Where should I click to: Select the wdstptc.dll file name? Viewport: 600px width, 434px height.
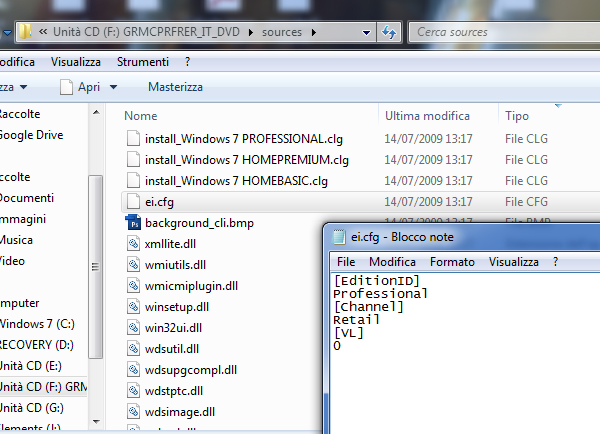[174, 391]
